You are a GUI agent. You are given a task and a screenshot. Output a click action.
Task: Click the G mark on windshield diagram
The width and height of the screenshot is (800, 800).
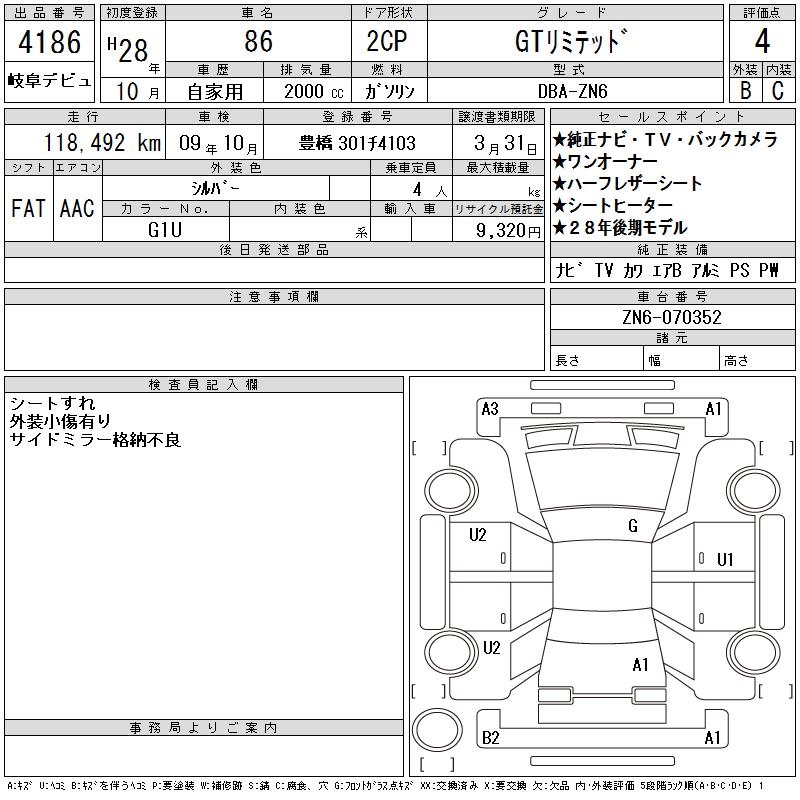click(x=633, y=526)
